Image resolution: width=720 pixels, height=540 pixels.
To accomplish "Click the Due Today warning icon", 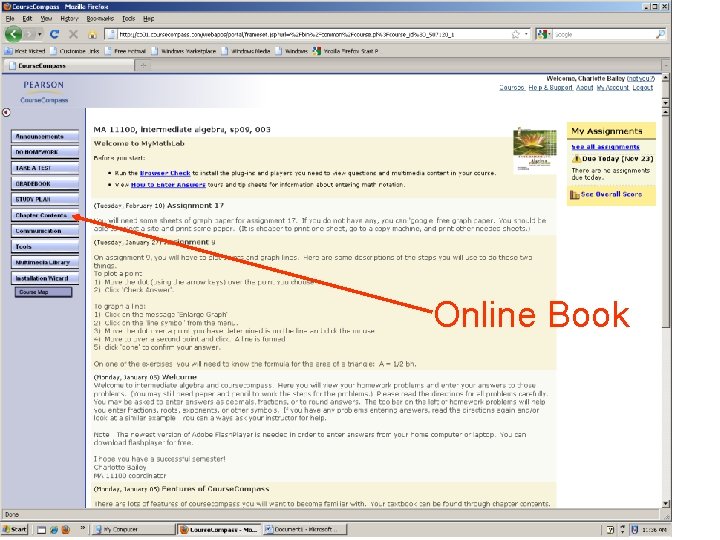I will pyautogui.click(x=576, y=159).
